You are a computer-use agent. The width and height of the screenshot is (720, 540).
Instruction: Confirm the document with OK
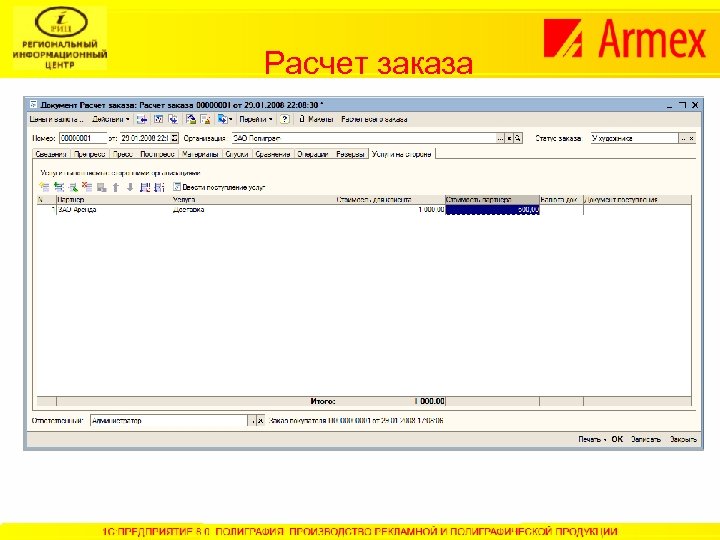[617, 439]
